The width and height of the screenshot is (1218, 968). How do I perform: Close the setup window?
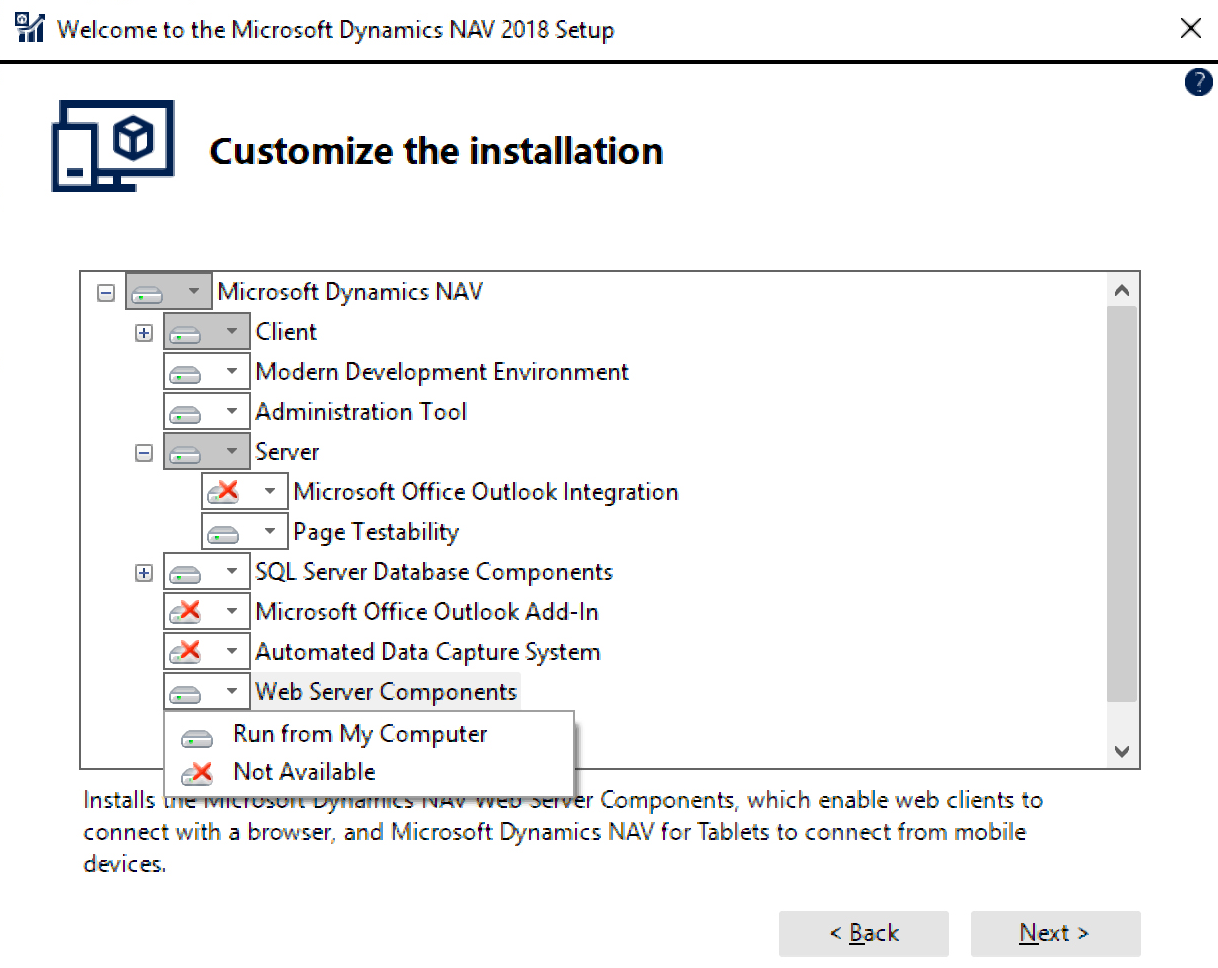click(1190, 29)
